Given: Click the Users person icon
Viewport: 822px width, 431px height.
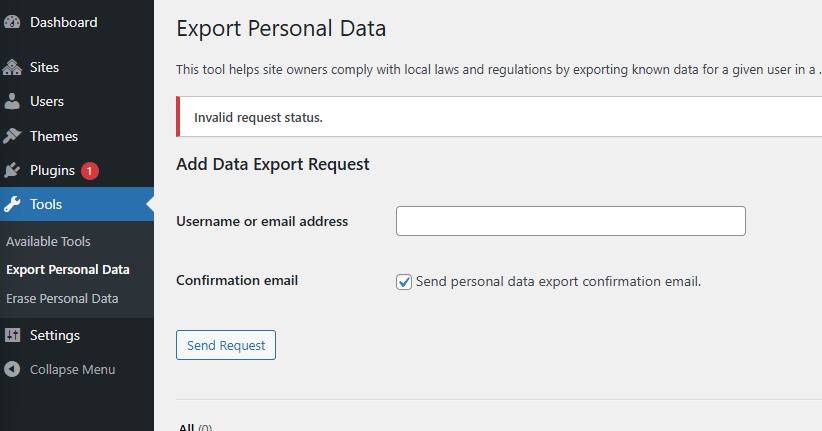Looking at the screenshot, I should [x=12, y=101].
